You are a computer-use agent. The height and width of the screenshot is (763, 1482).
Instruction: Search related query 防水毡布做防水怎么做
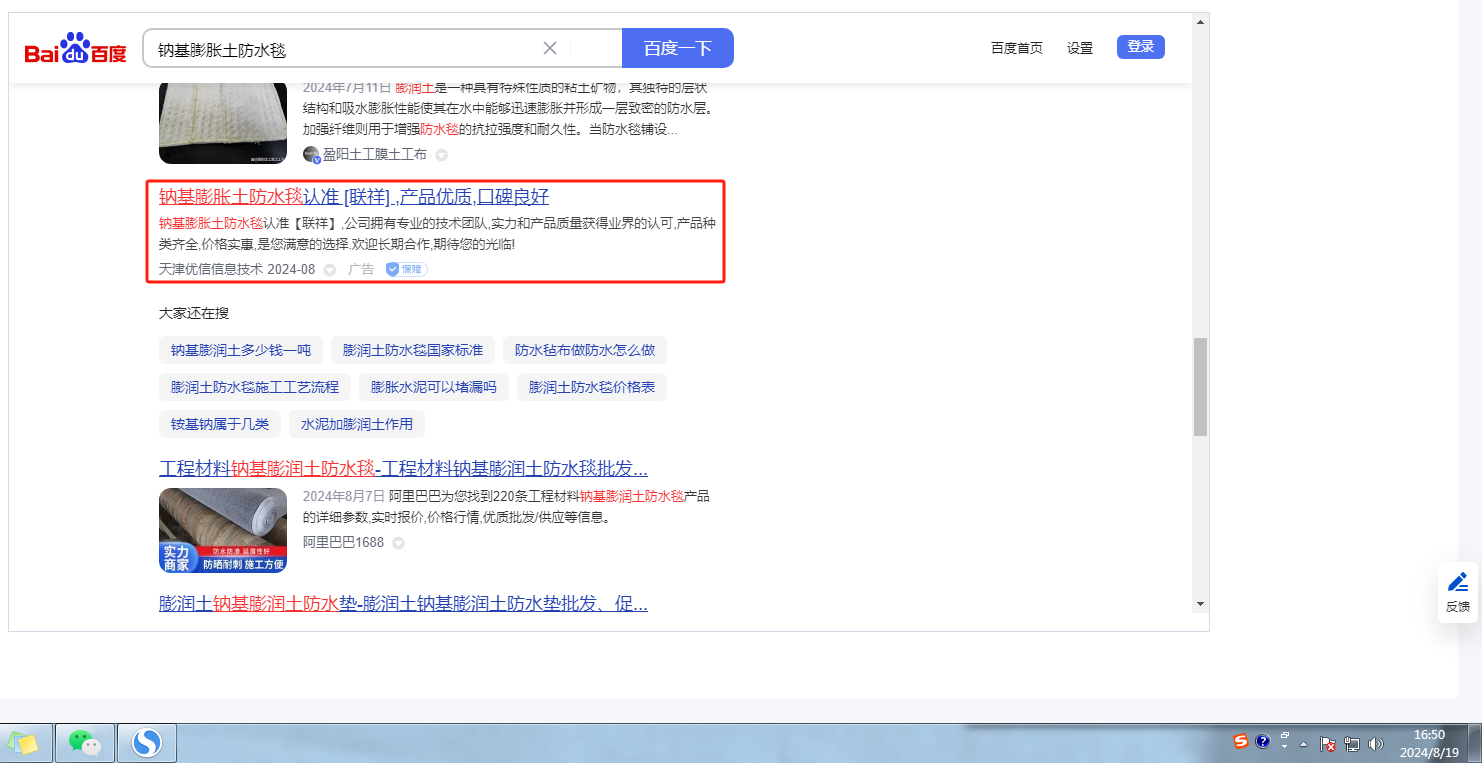point(585,350)
